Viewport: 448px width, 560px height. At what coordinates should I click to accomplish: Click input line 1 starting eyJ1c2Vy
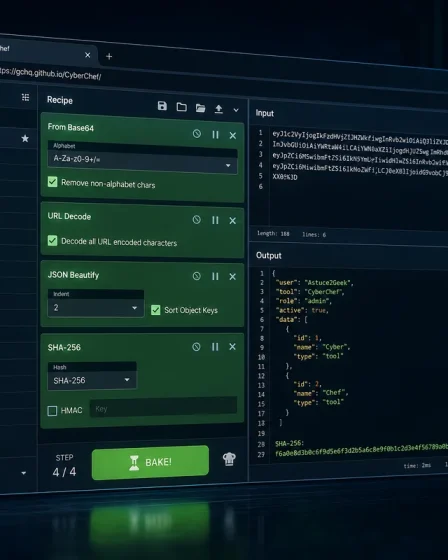360,137
